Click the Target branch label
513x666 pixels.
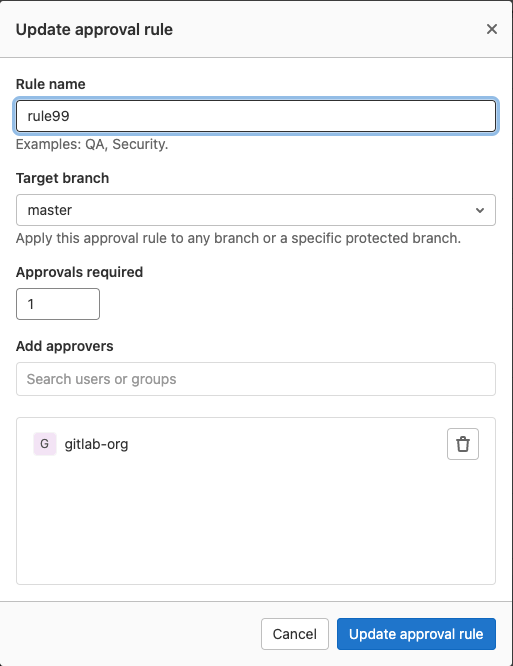pyautogui.click(x=62, y=178)
